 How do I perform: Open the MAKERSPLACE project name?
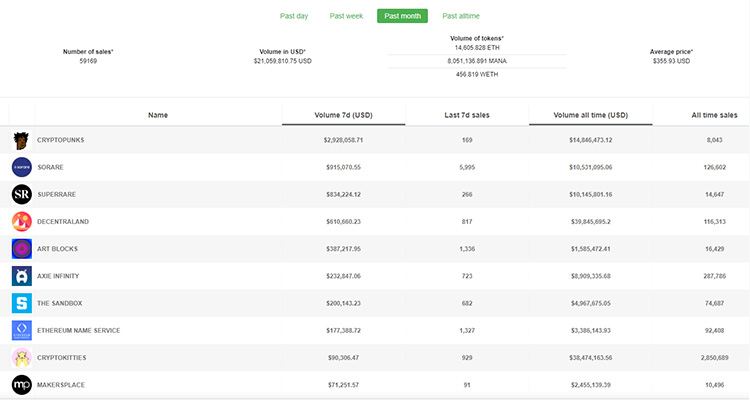tap(61, 385)
